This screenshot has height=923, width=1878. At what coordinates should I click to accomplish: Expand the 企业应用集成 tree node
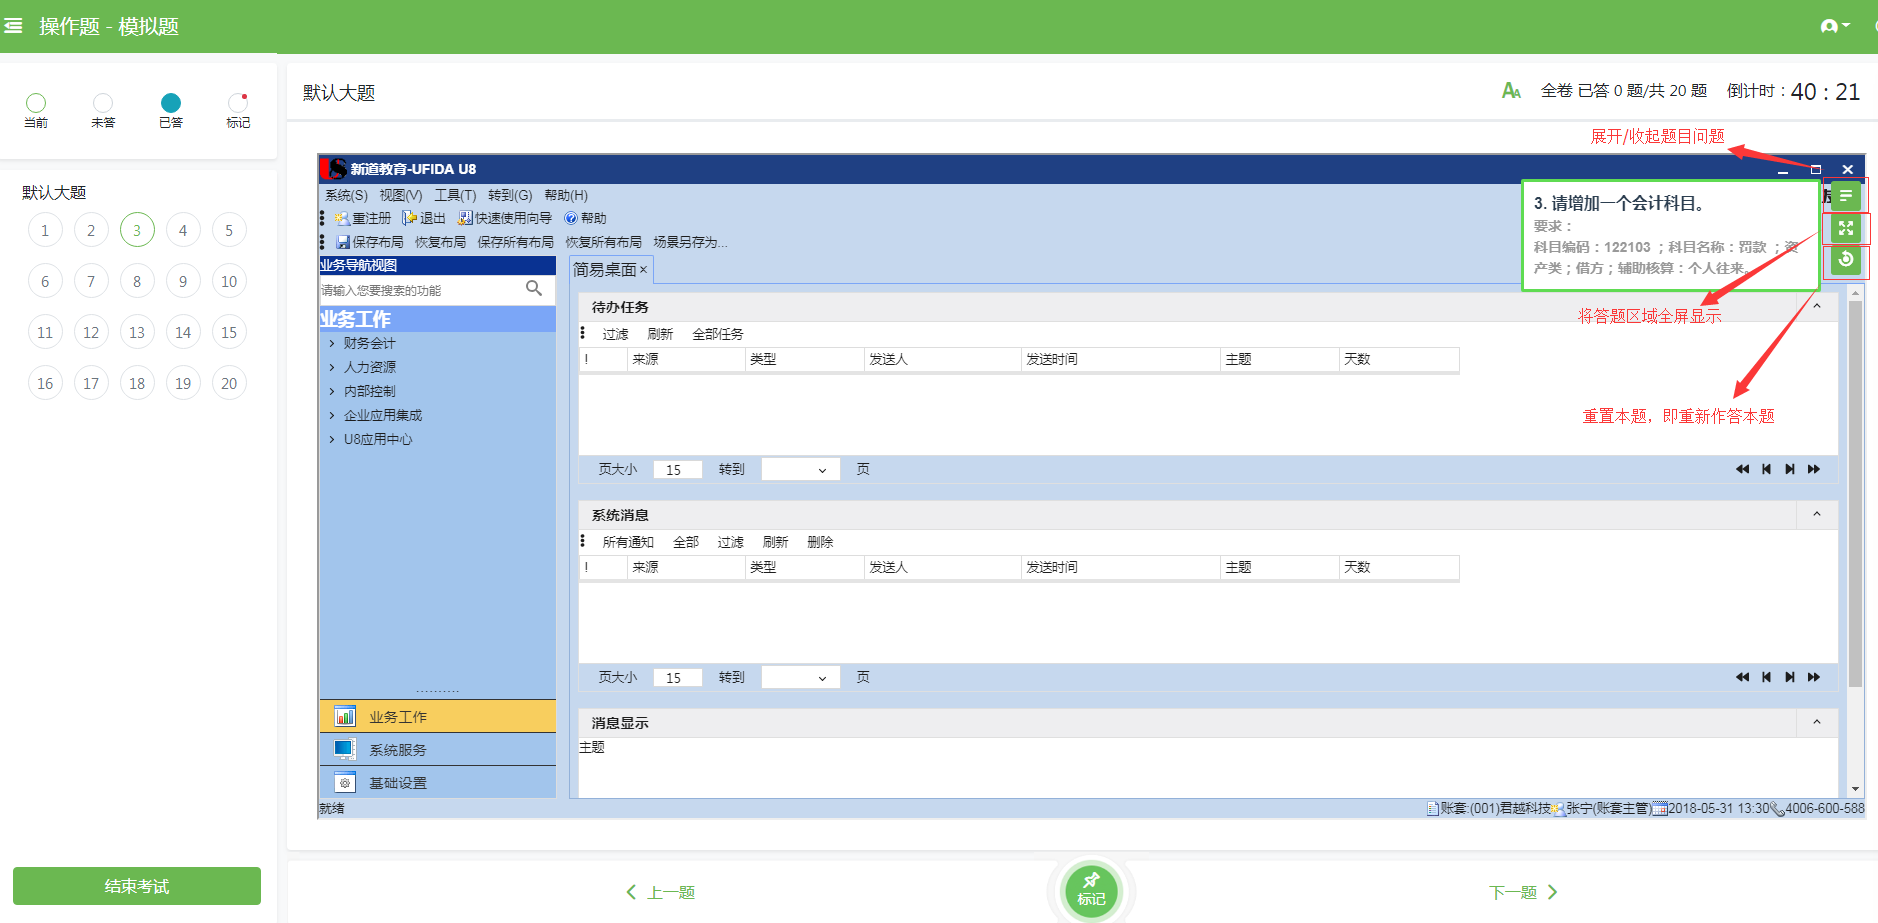pyautogui.click(x=332, y=415)
